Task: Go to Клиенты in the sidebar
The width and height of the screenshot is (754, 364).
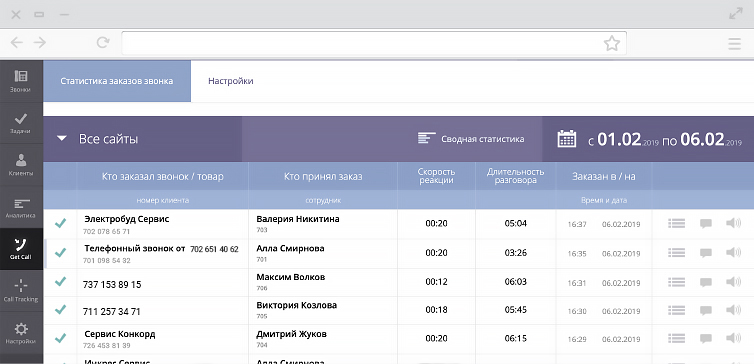Action: coord(21,164)
